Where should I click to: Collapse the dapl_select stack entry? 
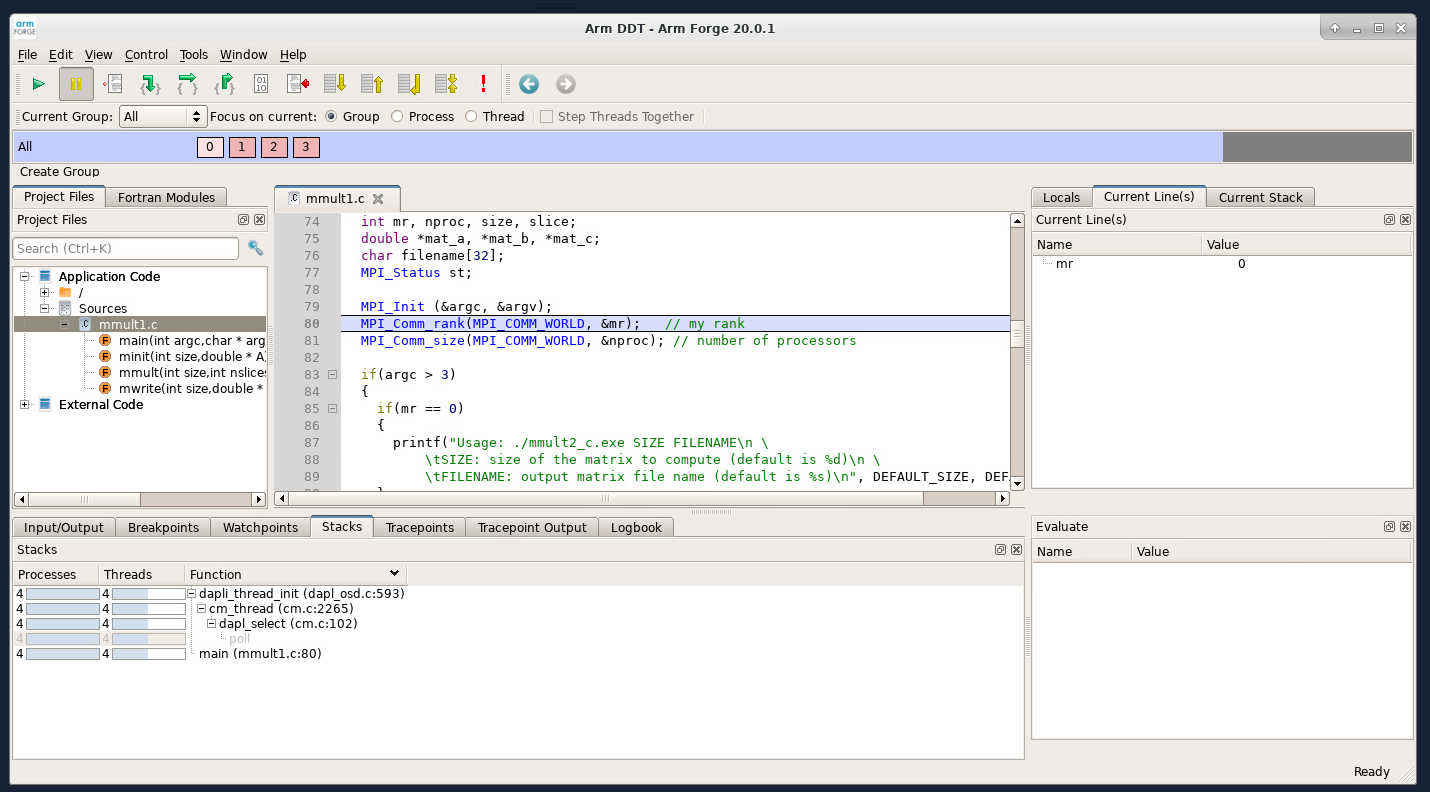[212, 623]
